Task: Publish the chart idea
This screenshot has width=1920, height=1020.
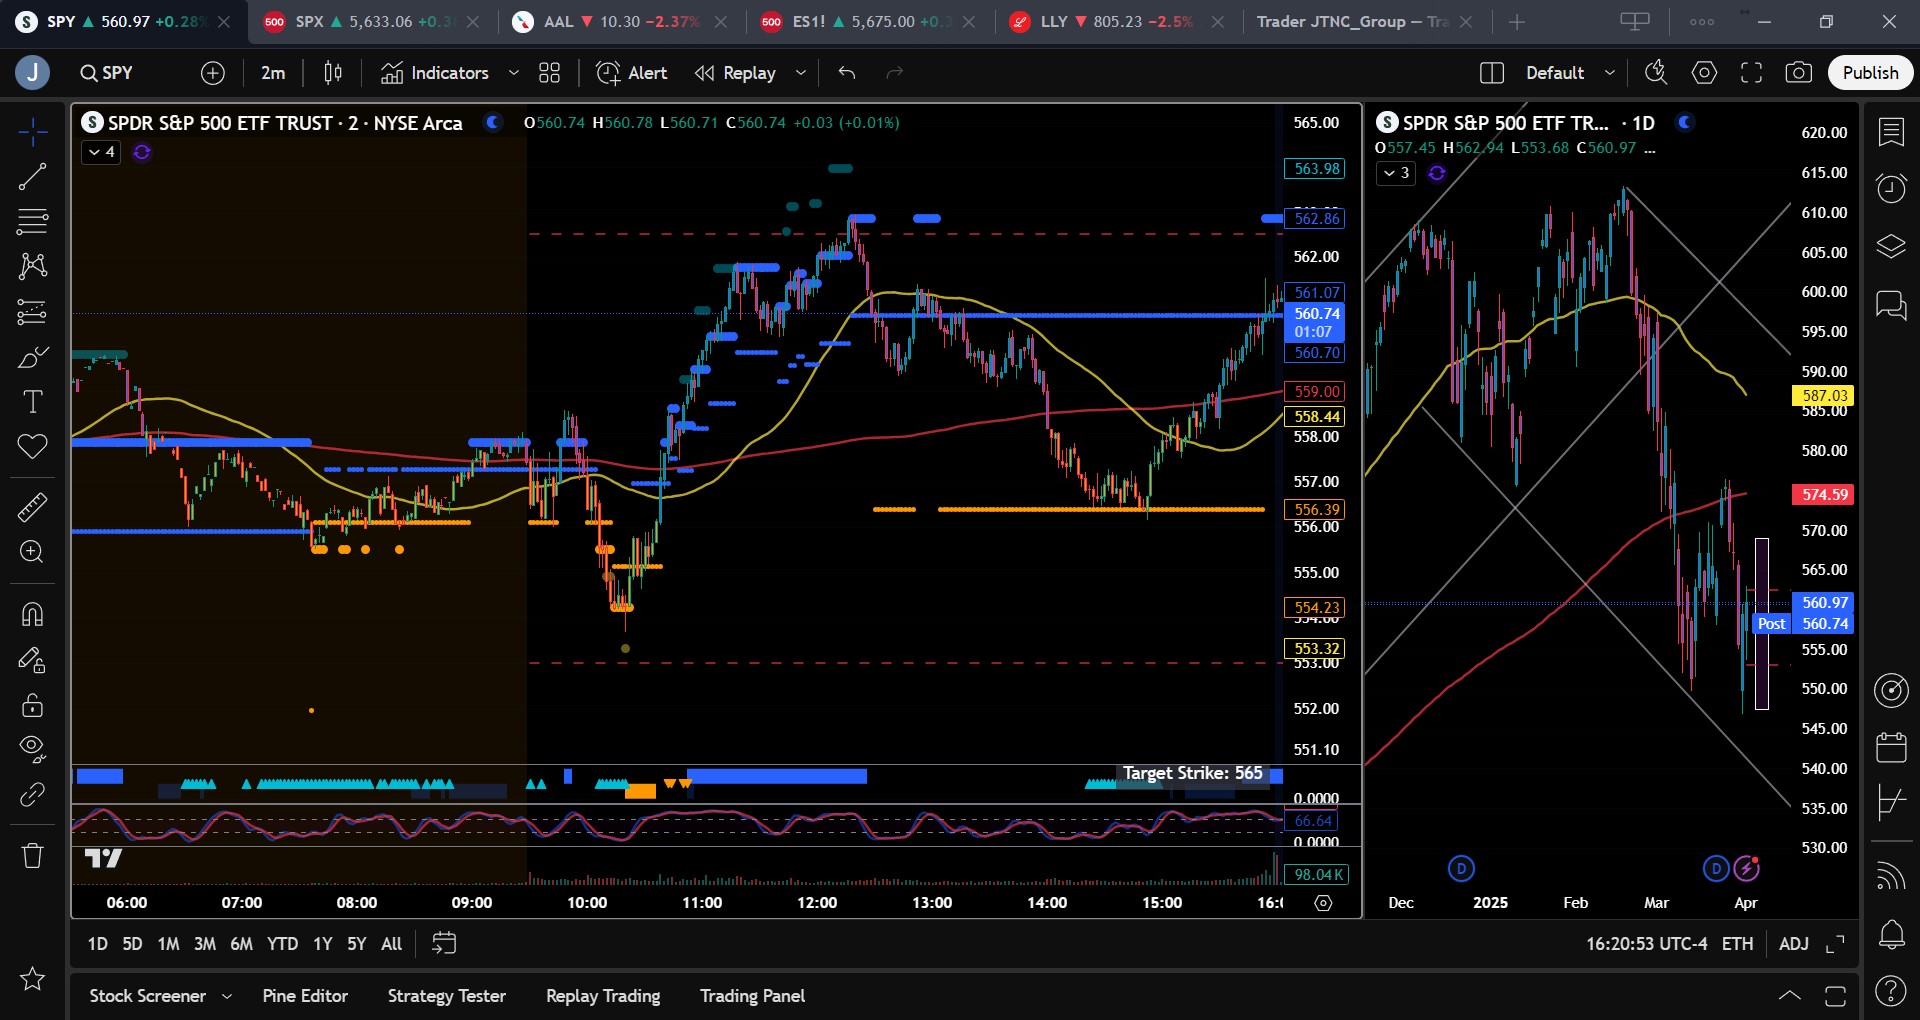Action: pos(1870,73)
